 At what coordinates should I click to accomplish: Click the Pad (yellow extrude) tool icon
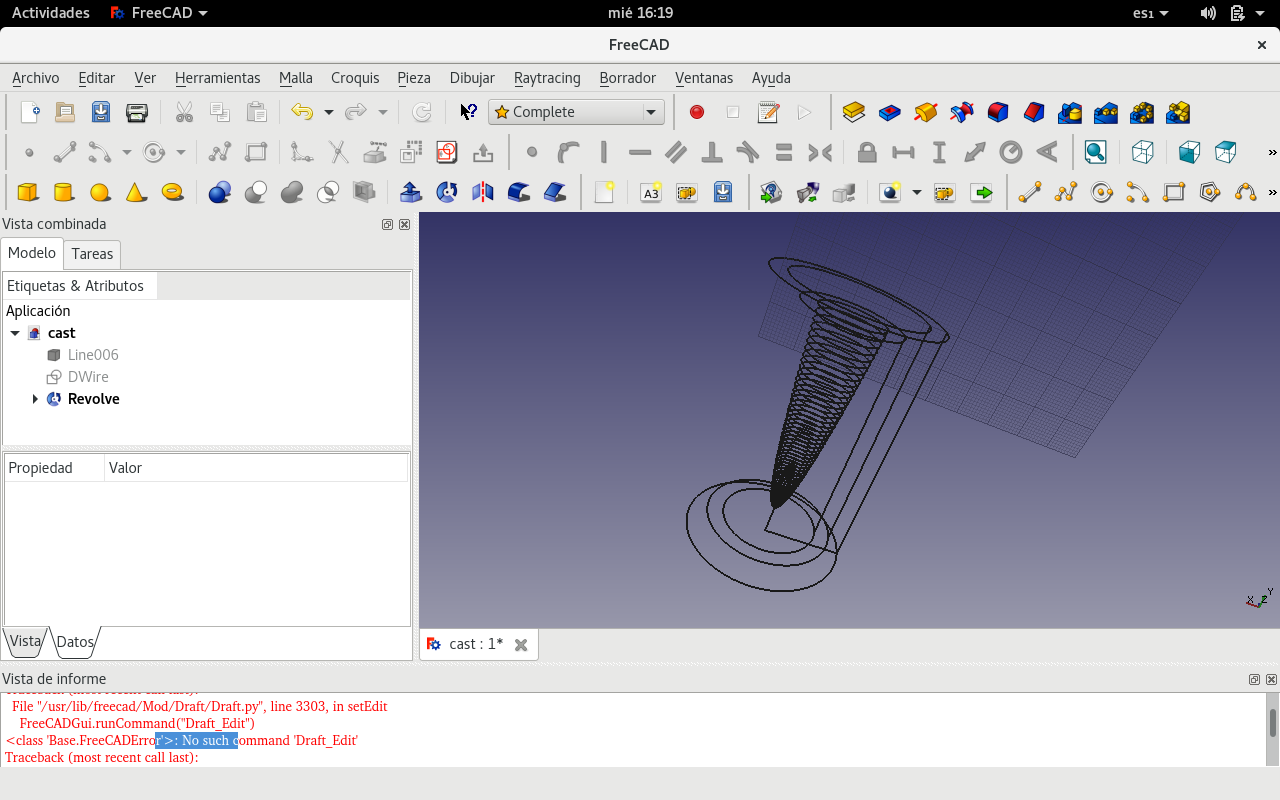pos(853,113)
